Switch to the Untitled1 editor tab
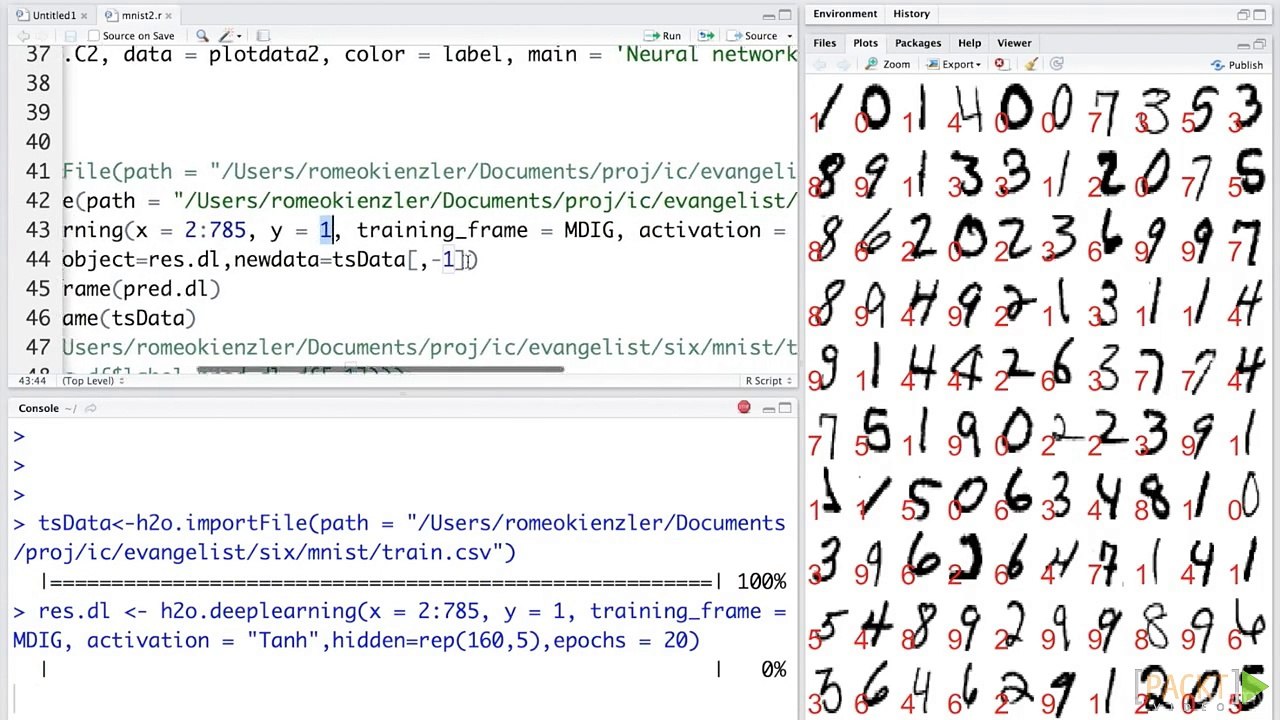The height and width of the screenshot is (720, 1280). [x=52, y=15]
